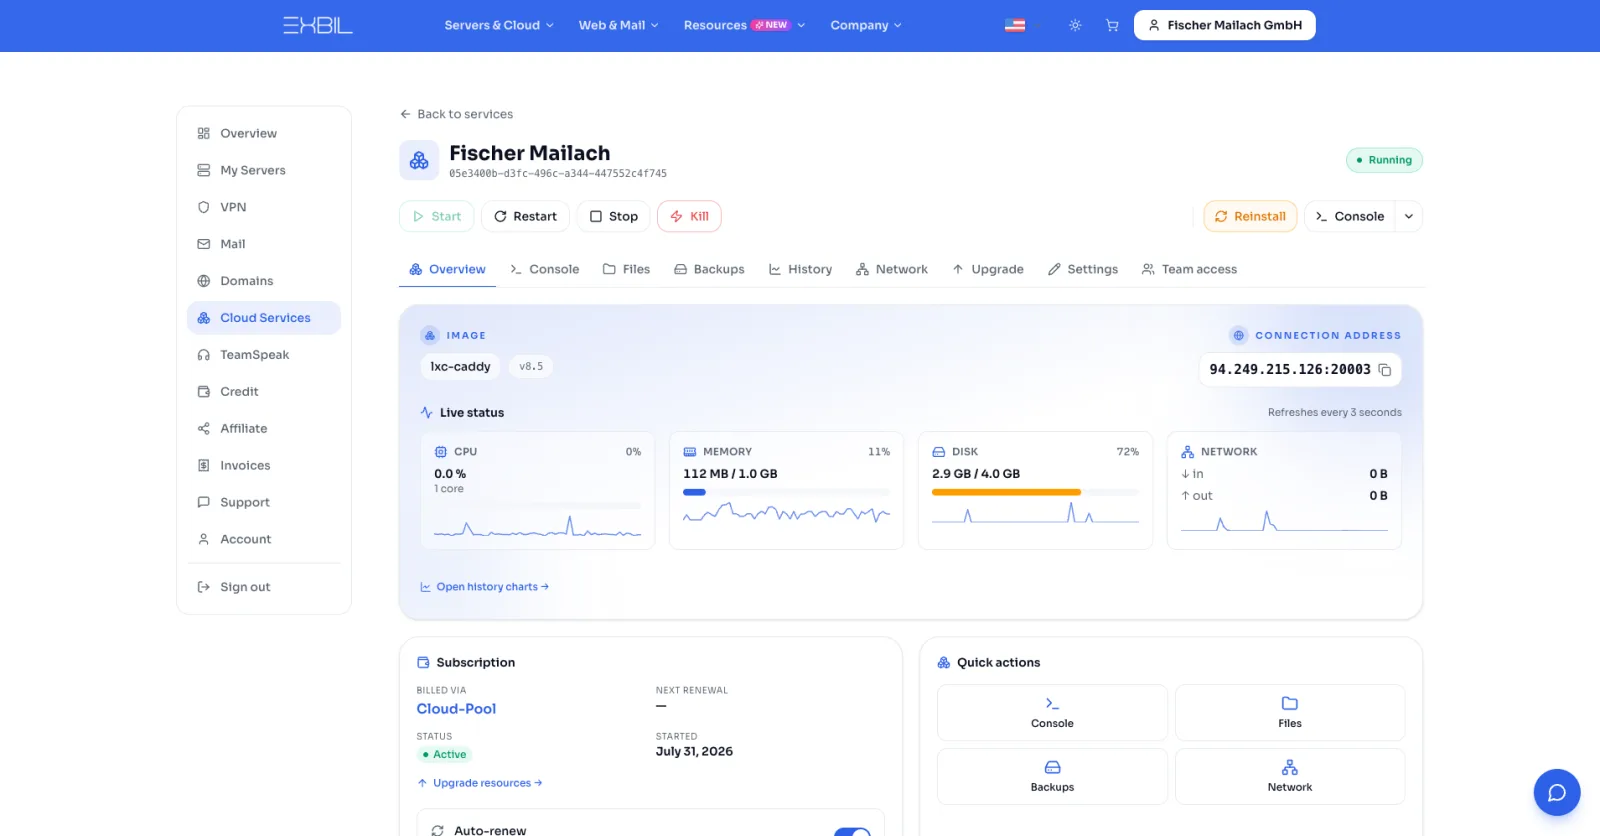
Task: Click the Subscription card icon
Action: (423, 662)
